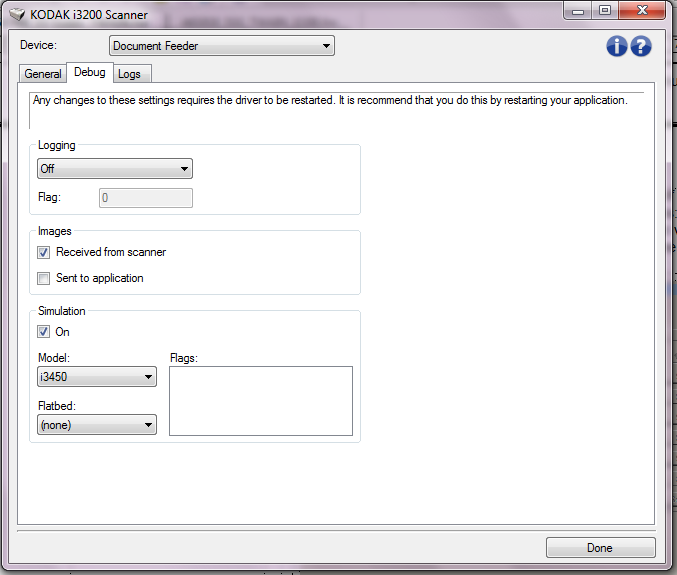The width and height of the screenshot is (677, 575).
Task: Switch to the General tab
Action: (43, 74)
